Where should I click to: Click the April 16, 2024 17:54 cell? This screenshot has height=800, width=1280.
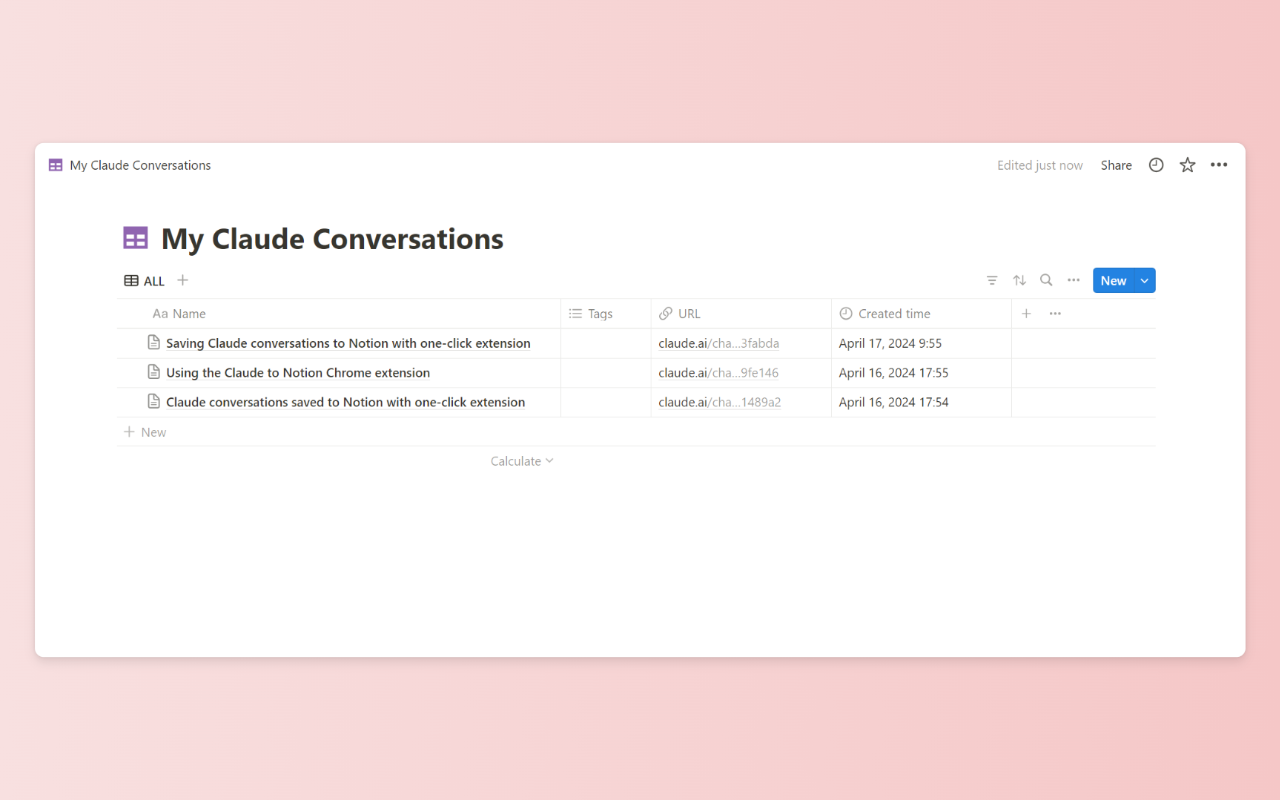point(921,402)
